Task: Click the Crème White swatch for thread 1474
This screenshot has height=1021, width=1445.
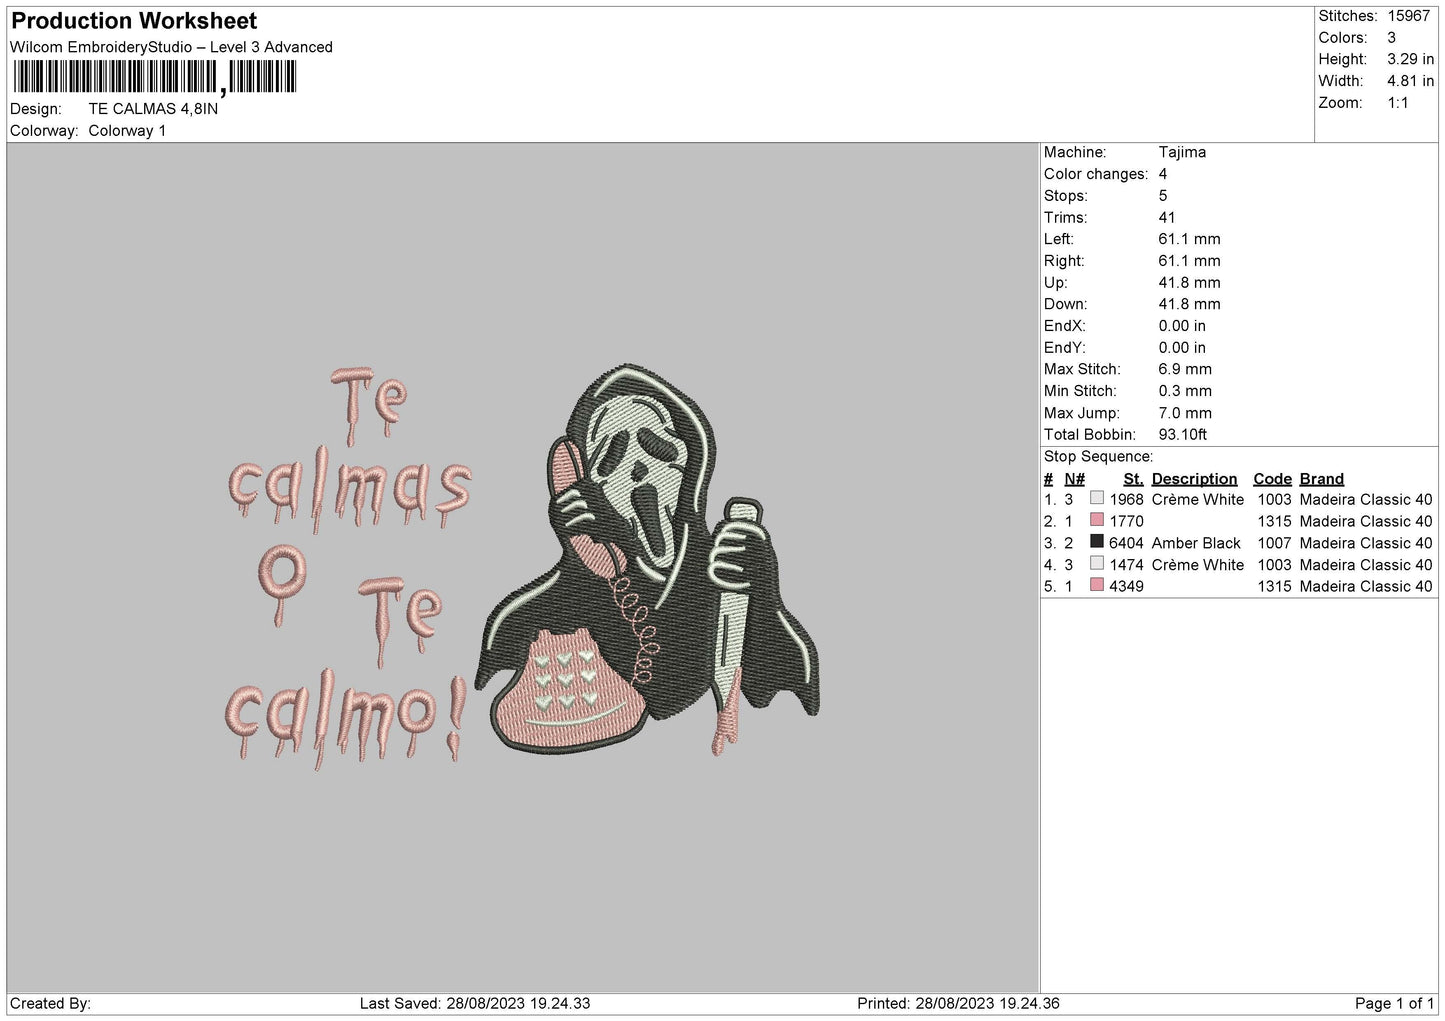Action: pos(1097,564)
